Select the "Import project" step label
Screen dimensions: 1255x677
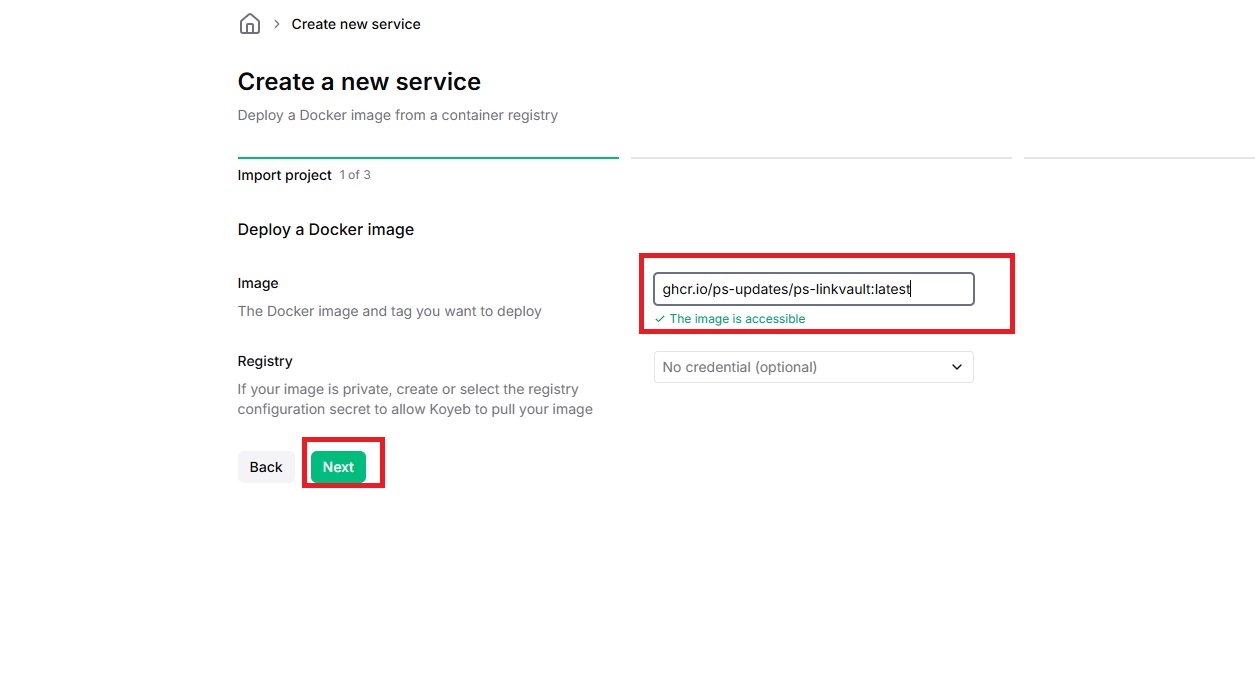[284, 175]
